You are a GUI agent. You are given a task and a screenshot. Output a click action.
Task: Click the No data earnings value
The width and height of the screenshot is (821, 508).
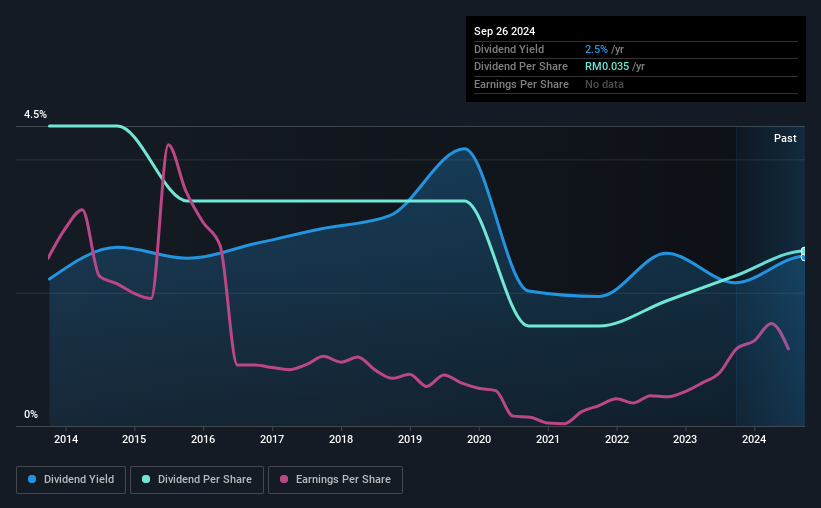point(604,84)
